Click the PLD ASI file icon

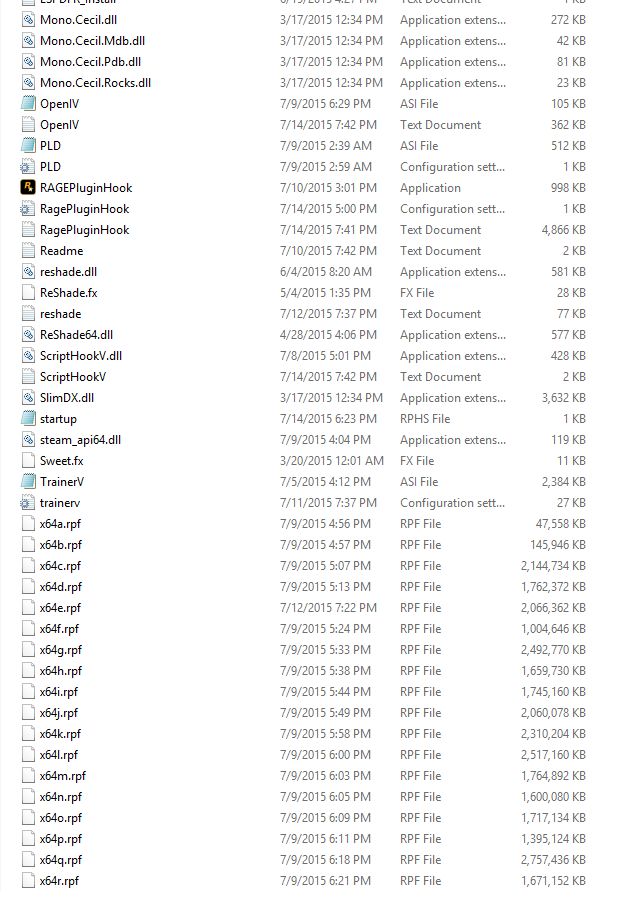(28, 146)
